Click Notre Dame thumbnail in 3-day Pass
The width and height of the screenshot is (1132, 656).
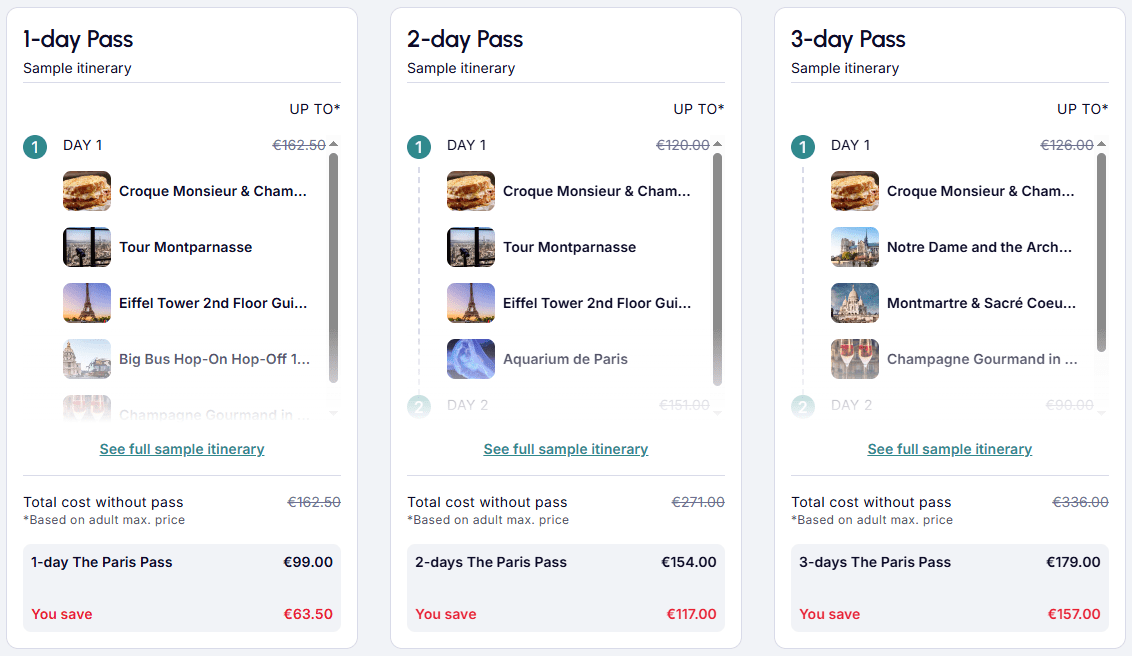point(855,247)
